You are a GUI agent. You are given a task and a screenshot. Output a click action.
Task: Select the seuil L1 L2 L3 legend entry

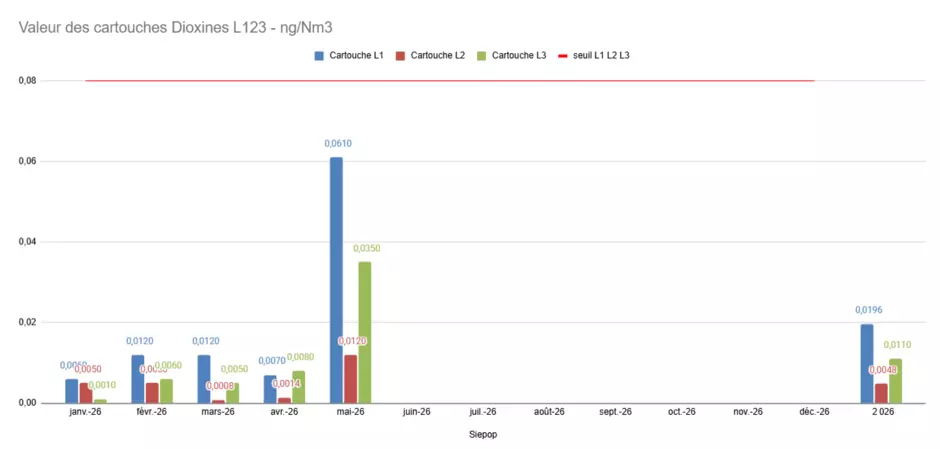[593, 56]
